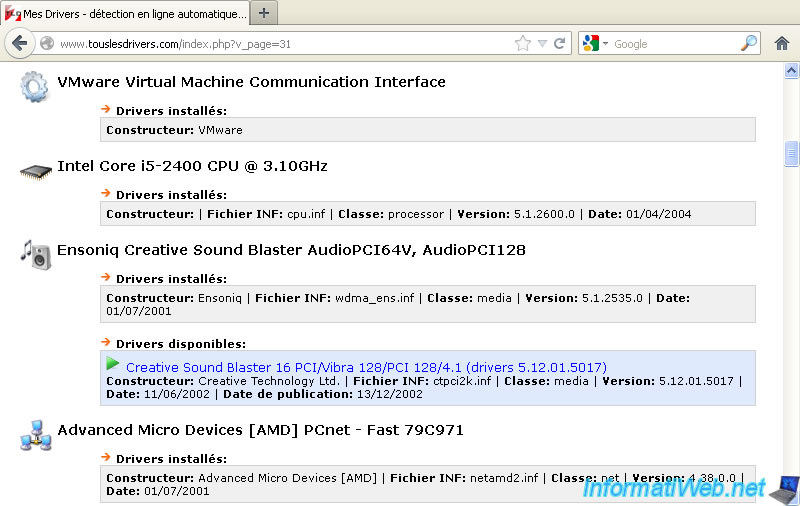The image size is (800, 506).
Task: Click the Constructeur: VMware text
Action: 174,130
